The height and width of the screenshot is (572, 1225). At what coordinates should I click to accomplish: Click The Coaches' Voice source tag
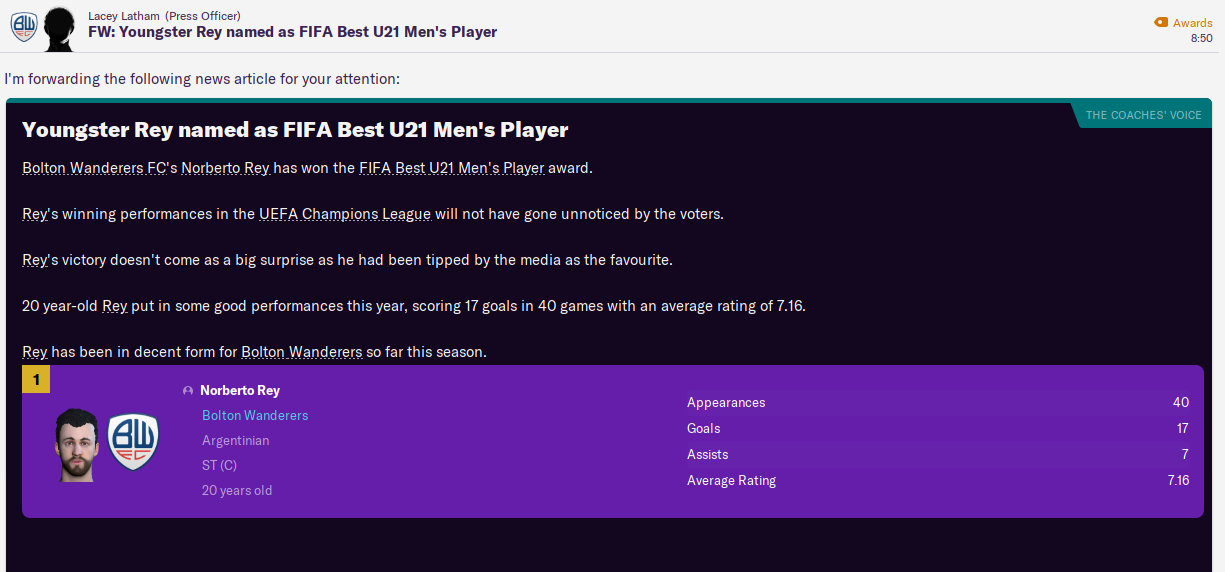pyautogui.click(x=1143, y=115)
